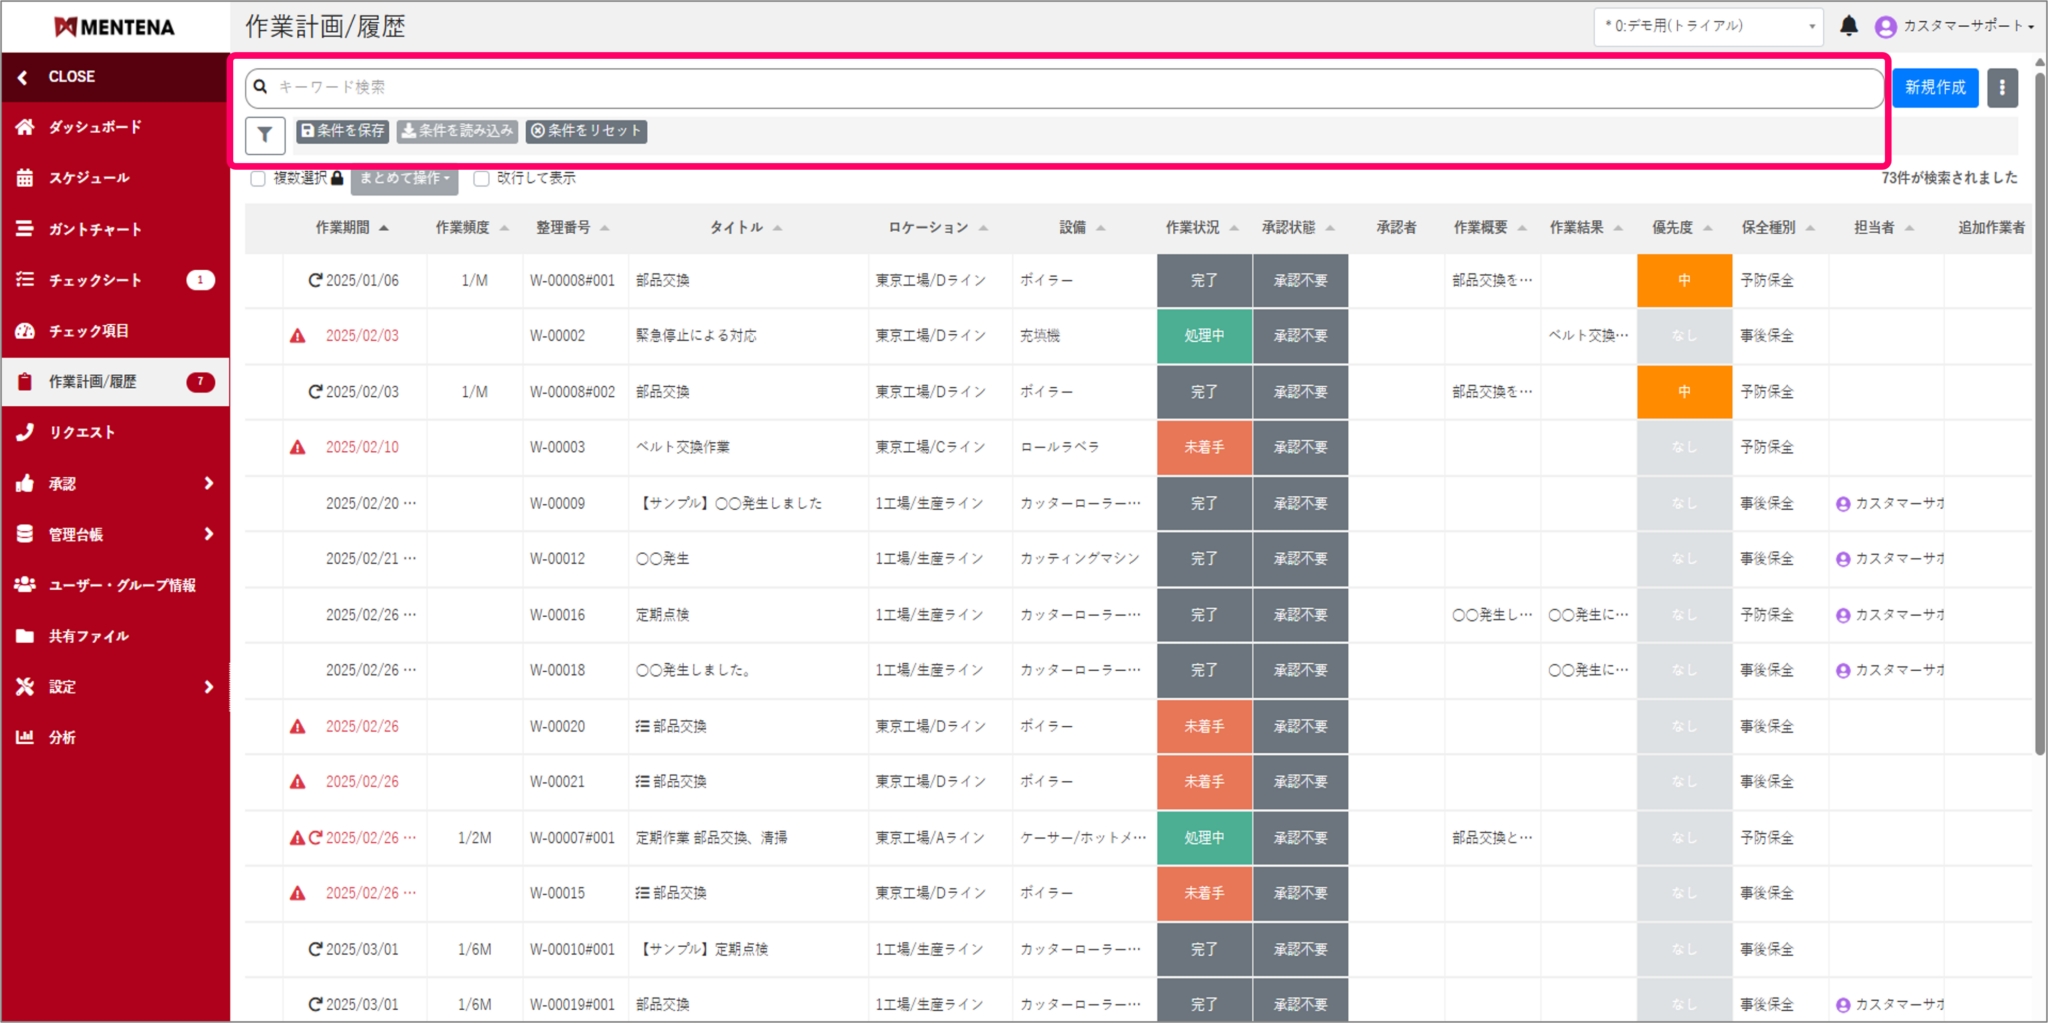Screen dimensions: 2048x1023
Task: Open the リクエスト section icon
Action: click(24, 431)
